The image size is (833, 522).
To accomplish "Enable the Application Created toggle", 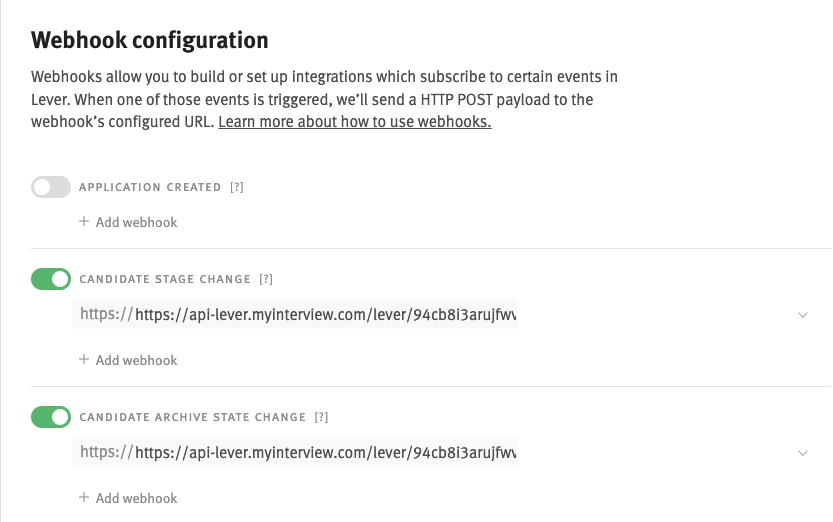I will coord(51,187).
